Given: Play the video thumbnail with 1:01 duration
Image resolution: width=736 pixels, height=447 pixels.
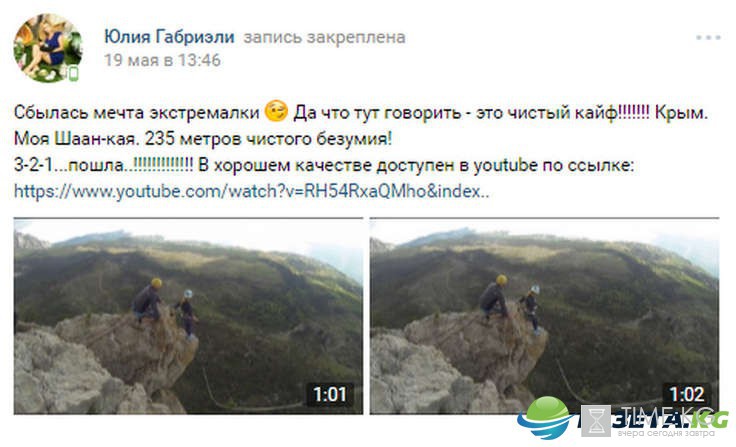Looking at the screenshot, I should 188,316.
